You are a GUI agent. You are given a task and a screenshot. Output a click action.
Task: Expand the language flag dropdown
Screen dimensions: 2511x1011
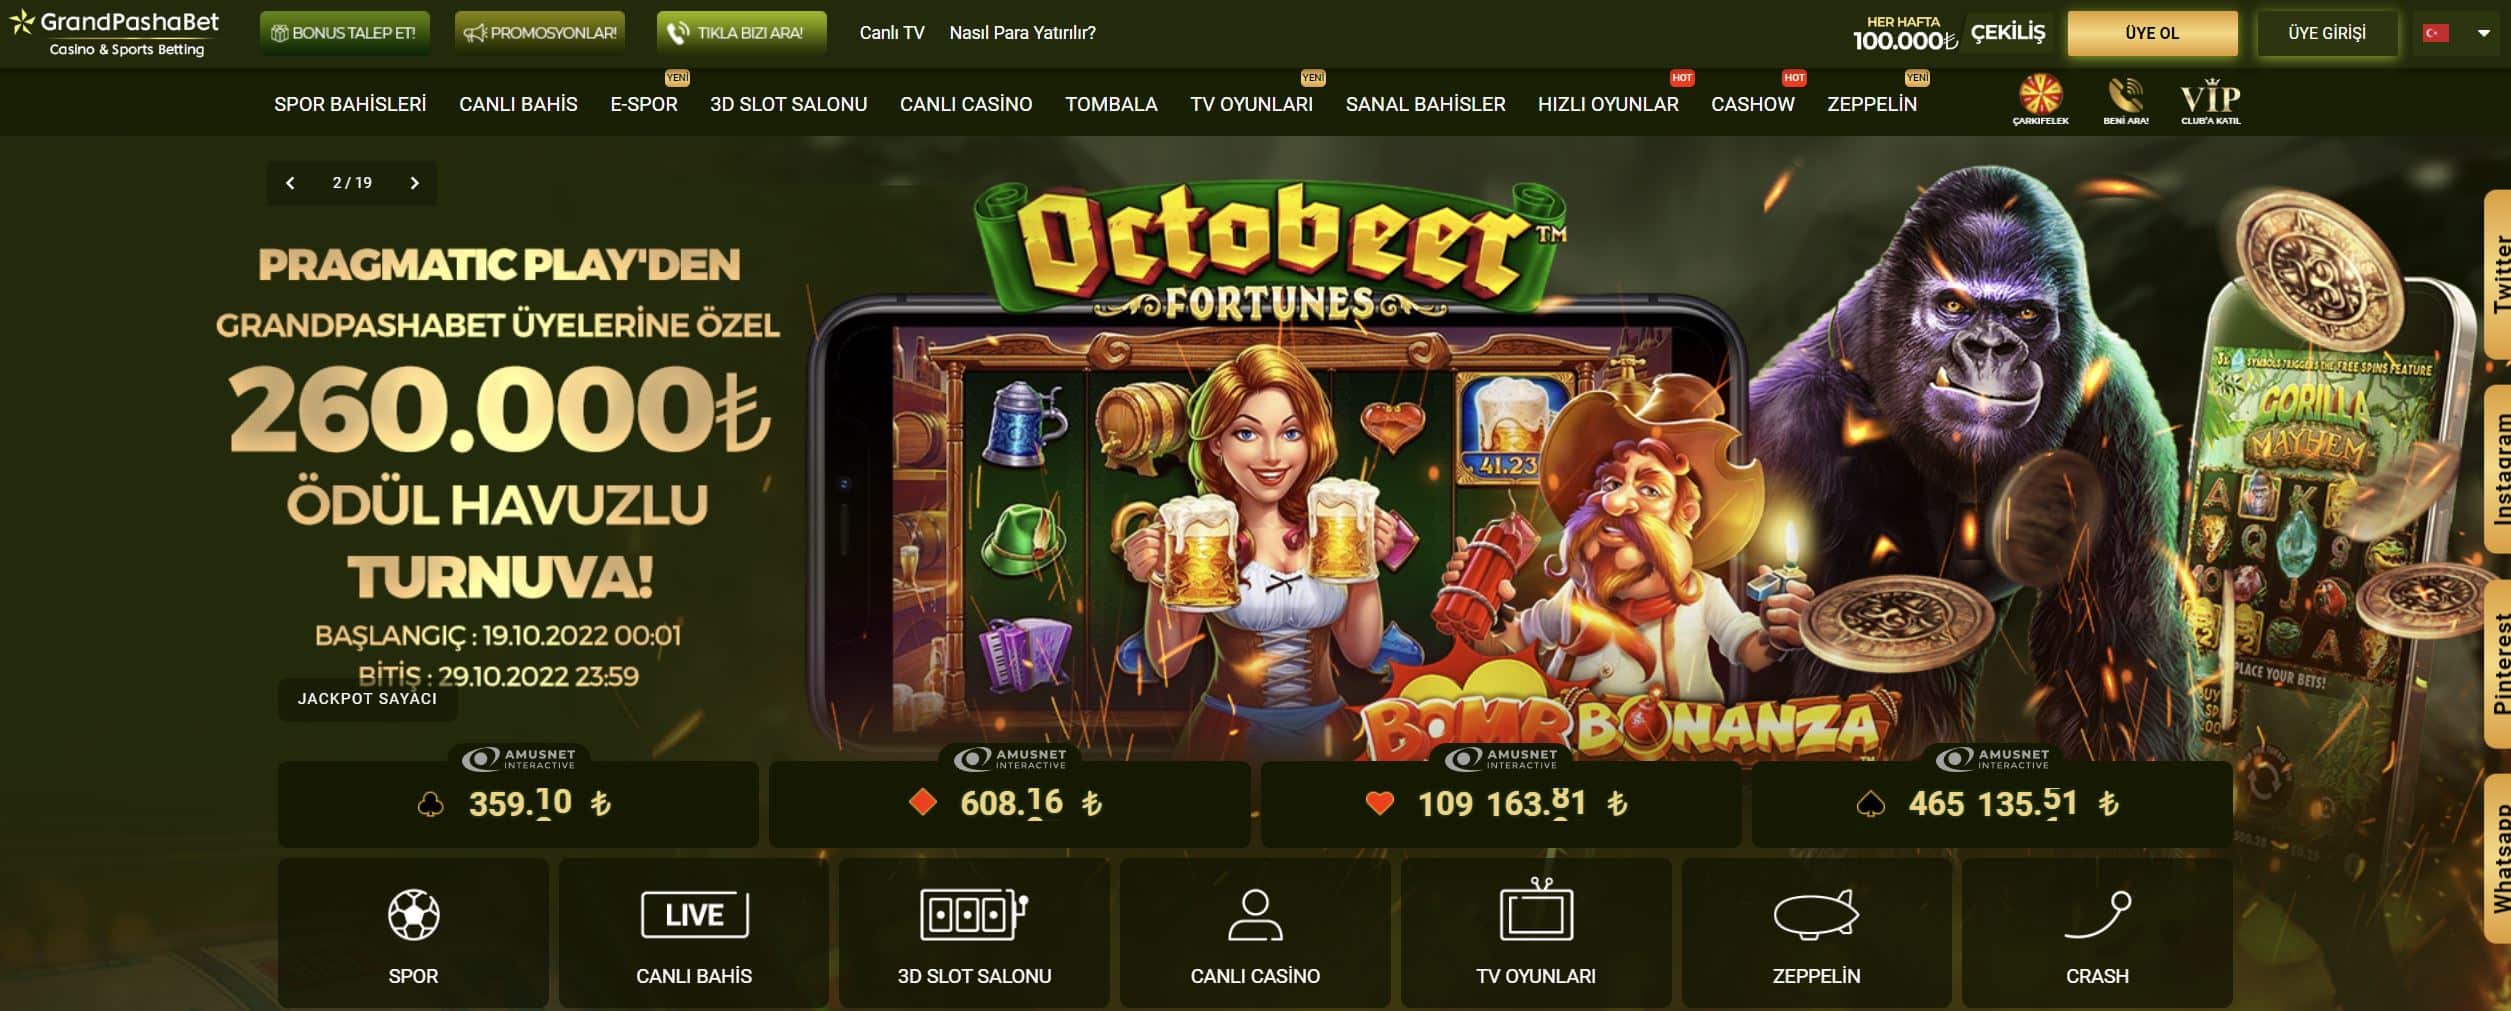pyautogui.click(x=2455, y=33)
